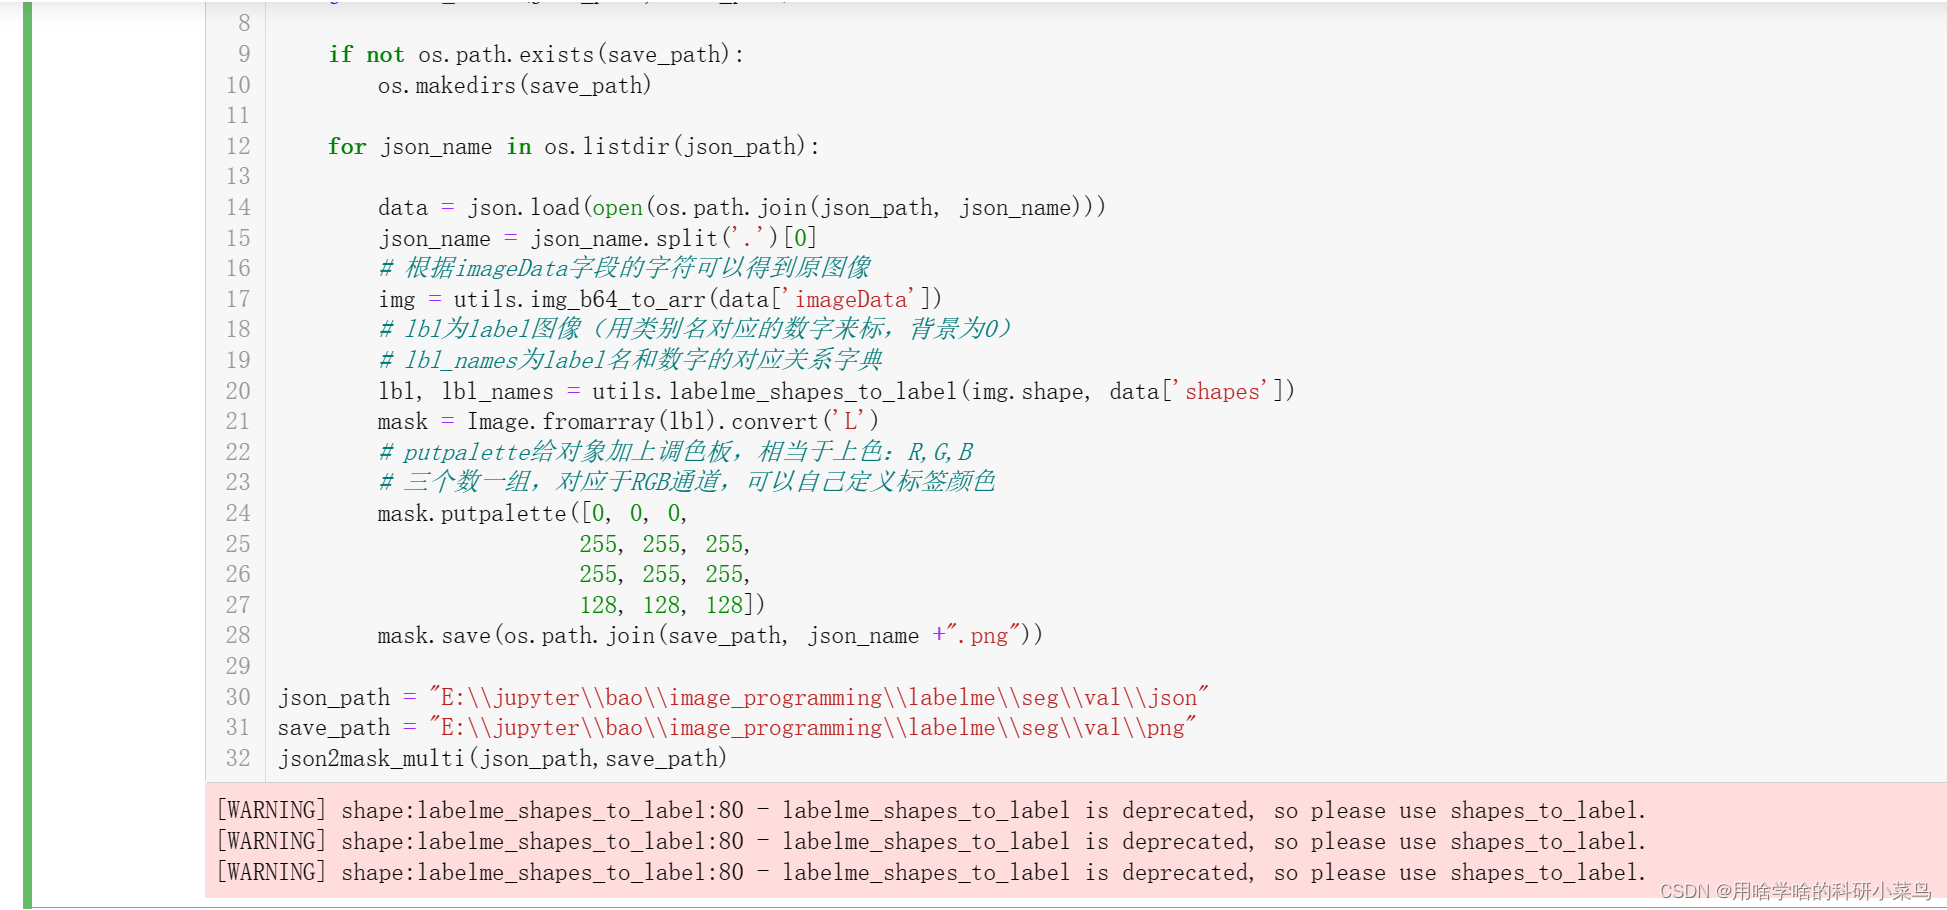
Task: Click the 'json2mask_multi(json_path,save_path)' call
Action: 502,758
